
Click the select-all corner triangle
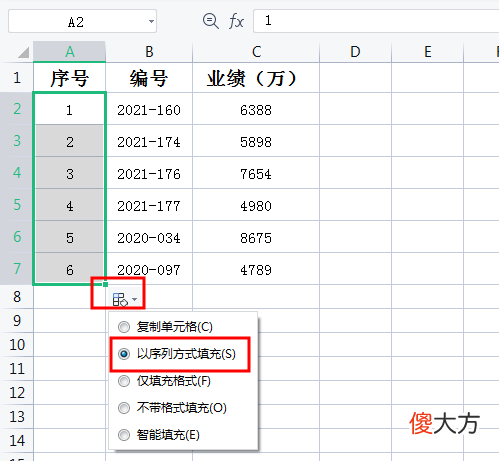pos(23,52)
